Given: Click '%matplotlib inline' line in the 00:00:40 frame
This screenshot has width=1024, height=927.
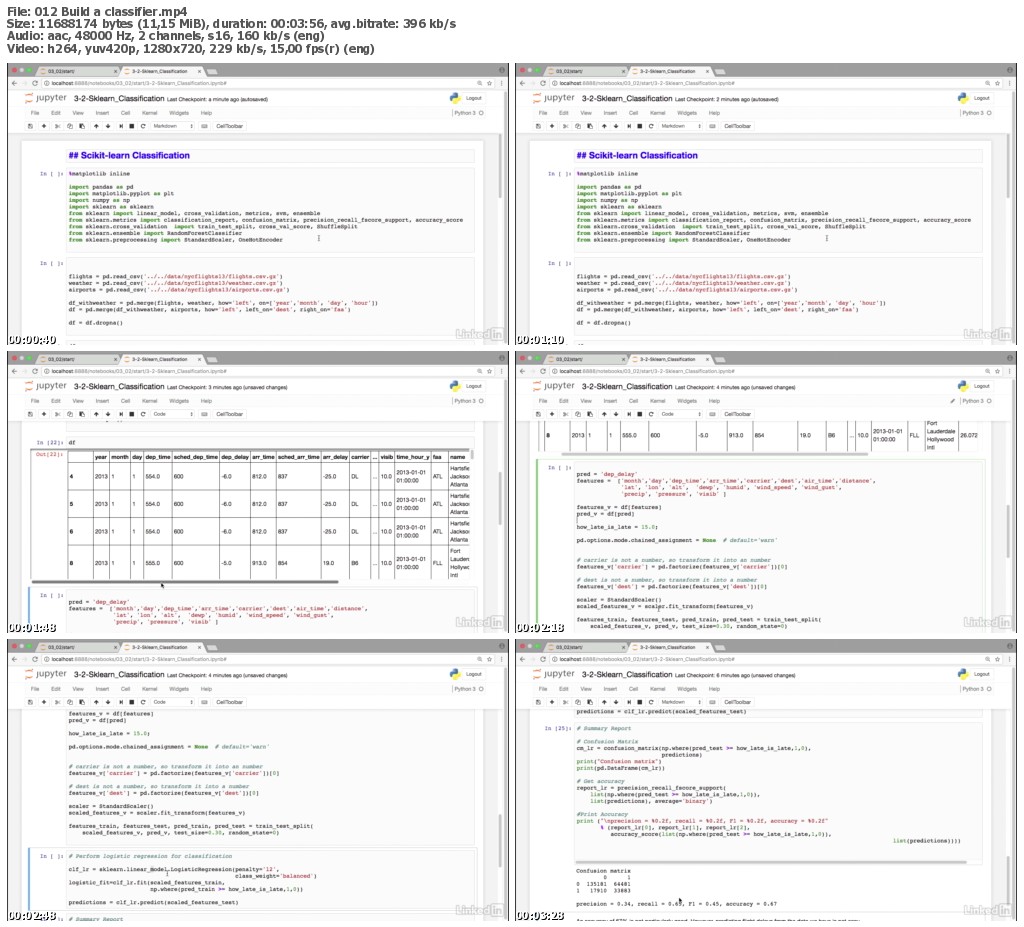Looking at the screenshot, I should (99, 174).
